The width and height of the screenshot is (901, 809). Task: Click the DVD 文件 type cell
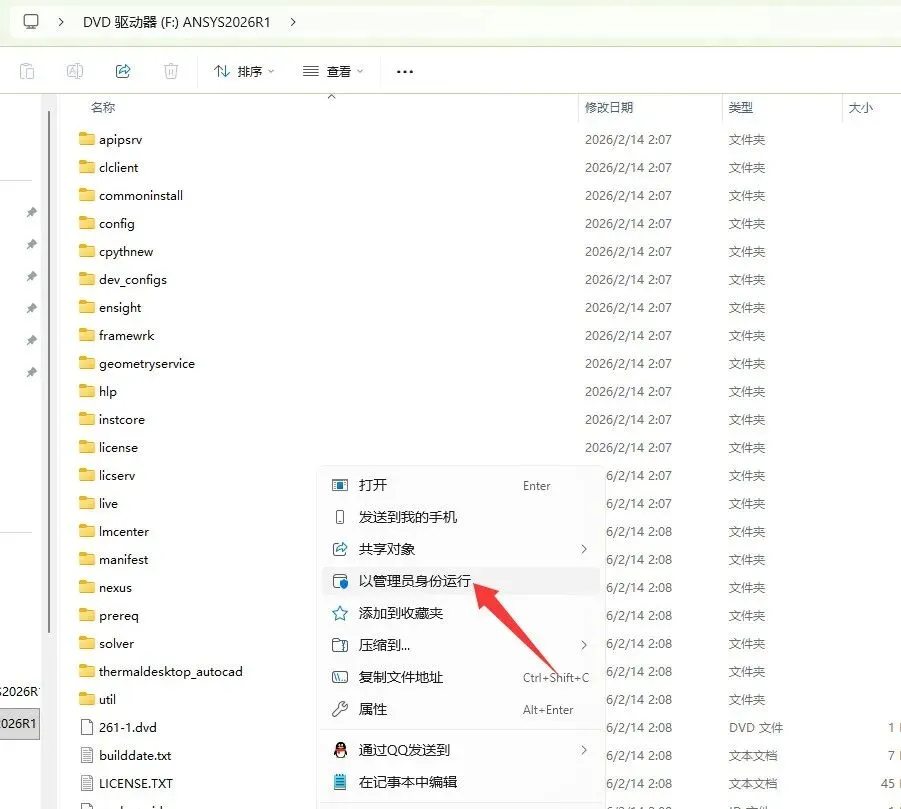pyautogui.click(x=756, y=727)
